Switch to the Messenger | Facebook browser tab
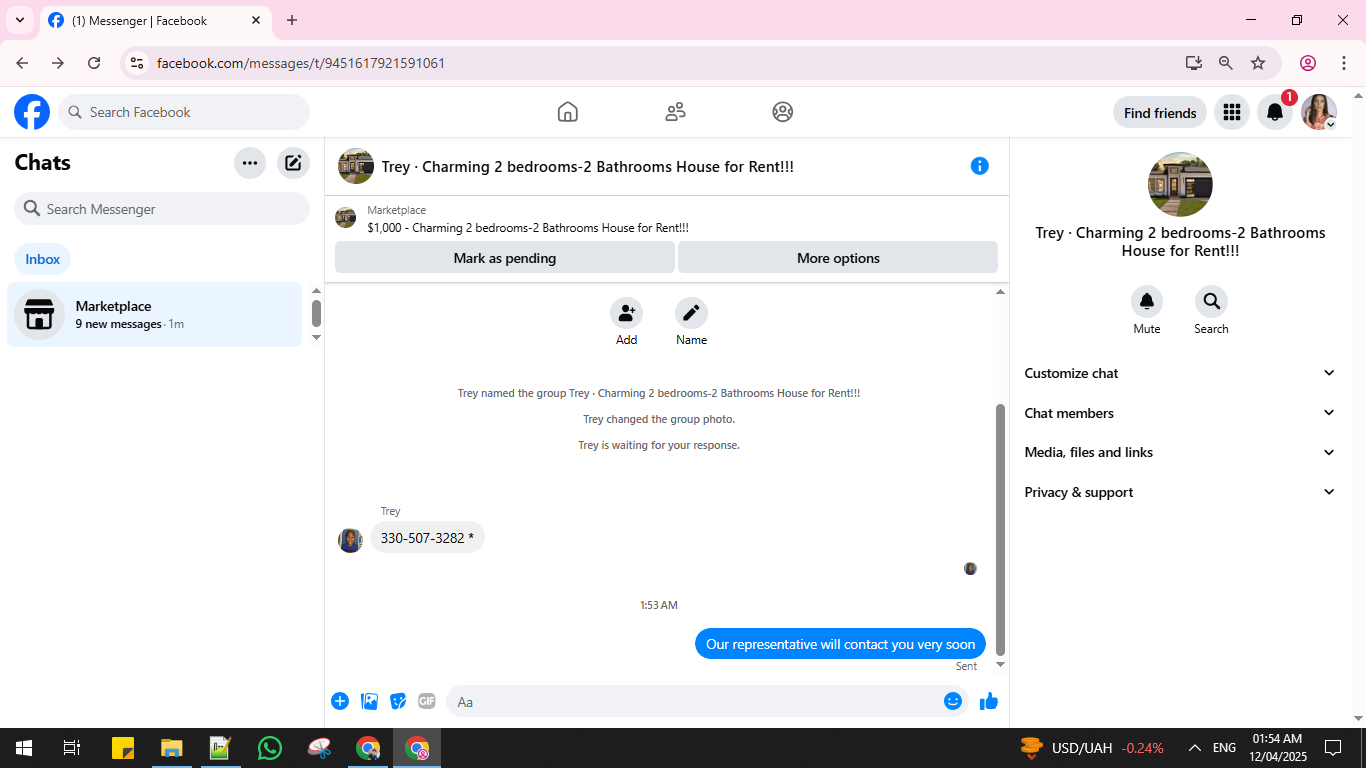Viewport: 1366px width, 768px height. click(156, 20)
